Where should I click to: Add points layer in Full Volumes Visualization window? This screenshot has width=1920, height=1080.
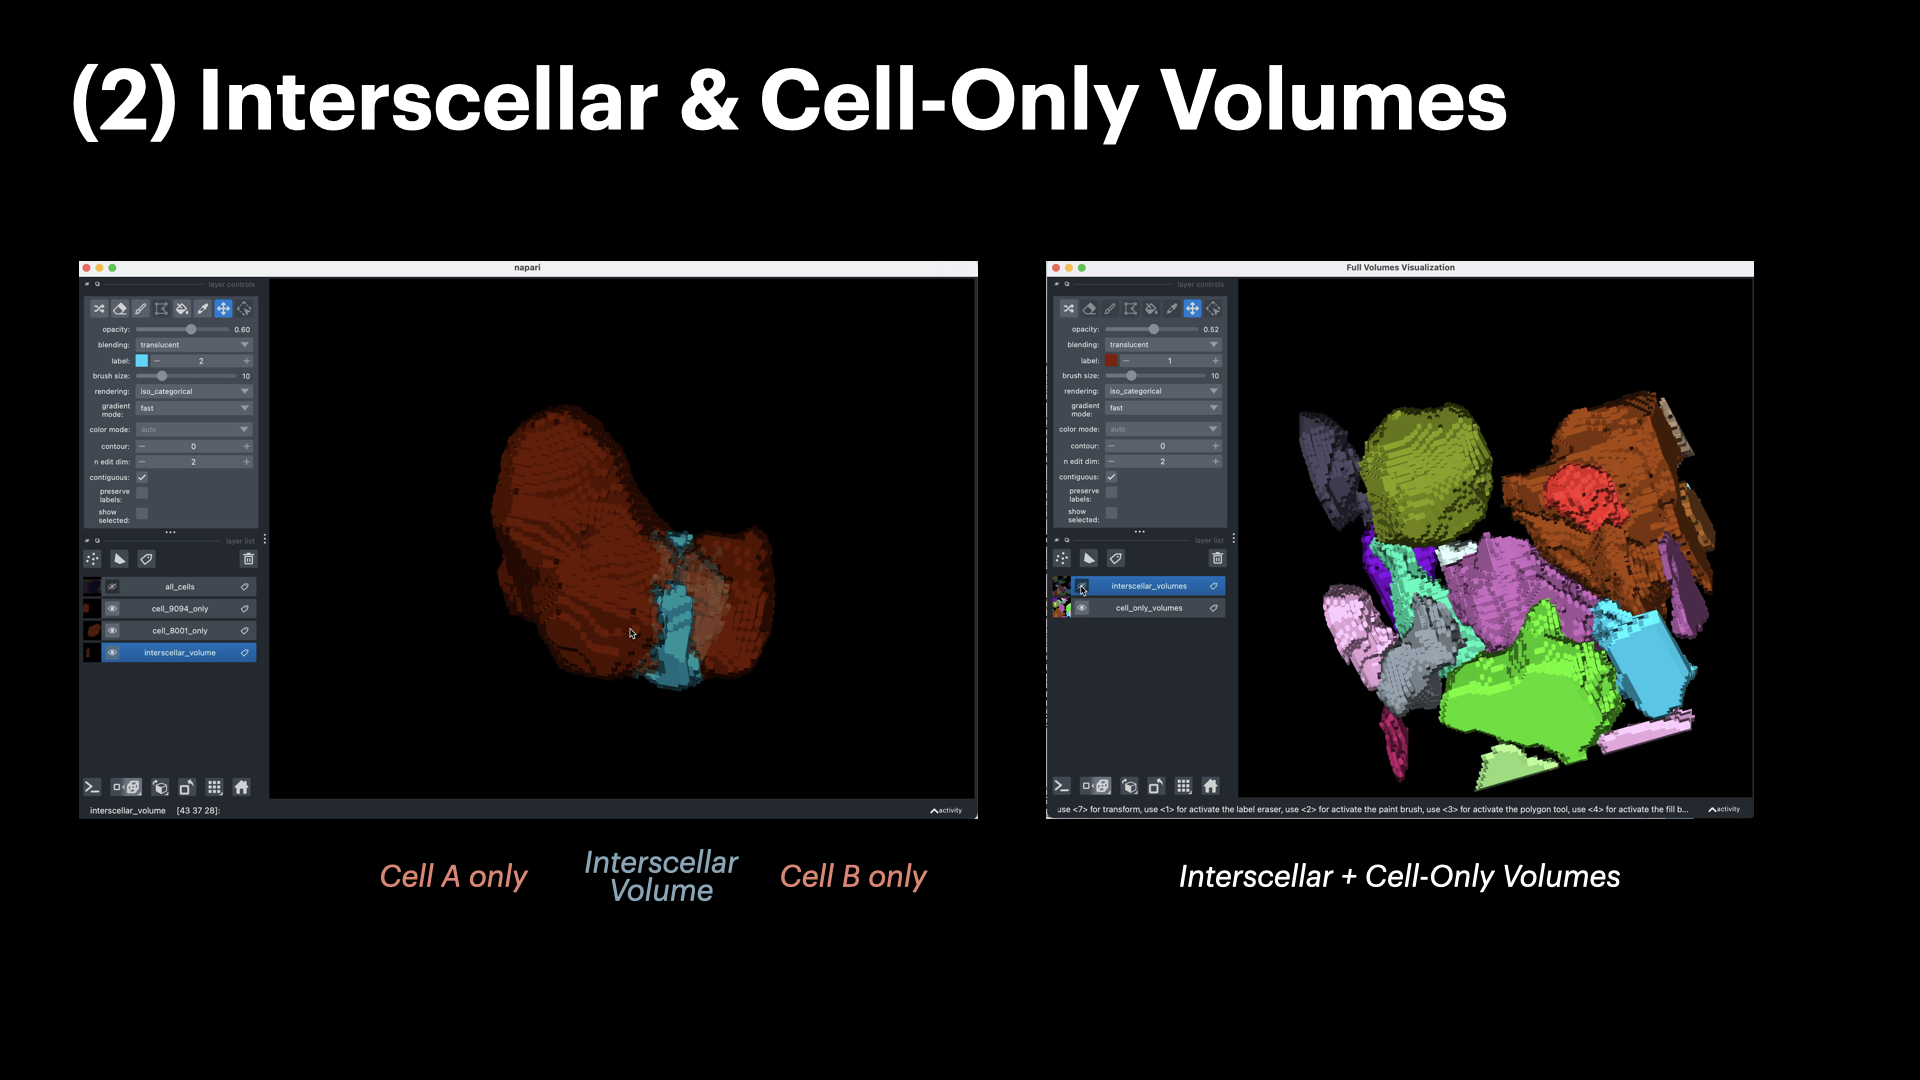[x=1061, y=558]
